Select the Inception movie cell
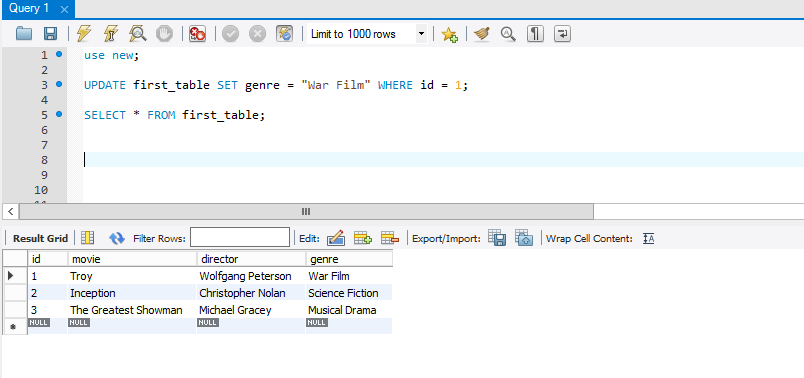 click(132, 293)
